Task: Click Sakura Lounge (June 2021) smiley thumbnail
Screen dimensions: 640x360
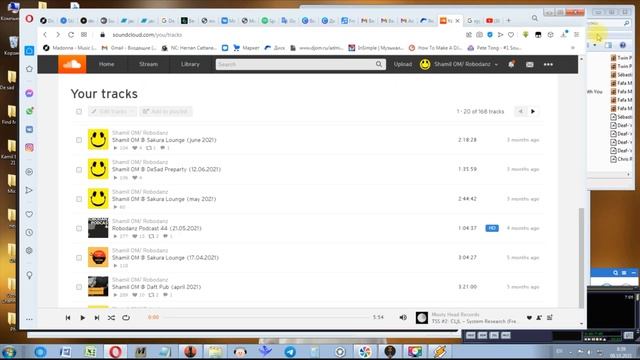Action: click(x=98, y=140)
